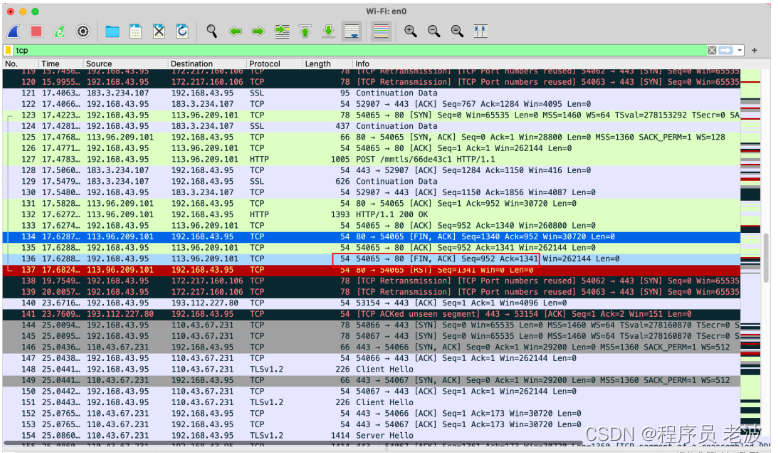Select packet 123 SYN to port 80
Viewport: 778px width, 453px height.
pos(371,115)
